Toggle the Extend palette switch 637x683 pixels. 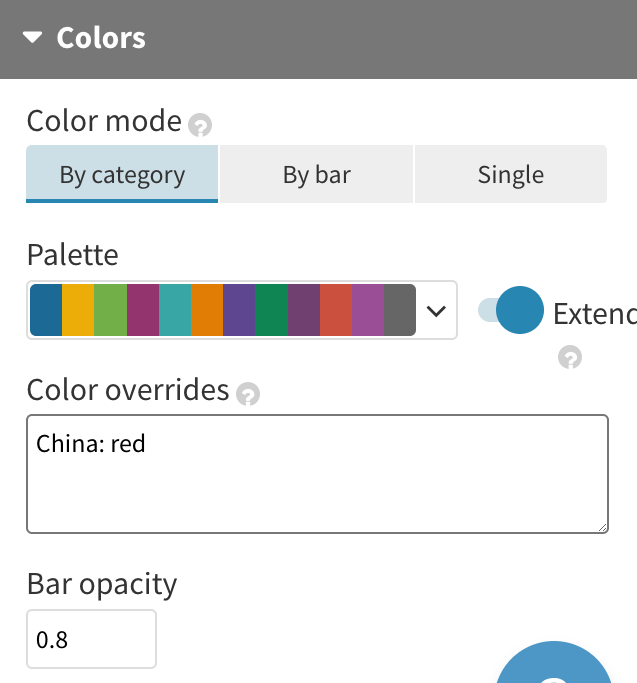pos(511,310)
